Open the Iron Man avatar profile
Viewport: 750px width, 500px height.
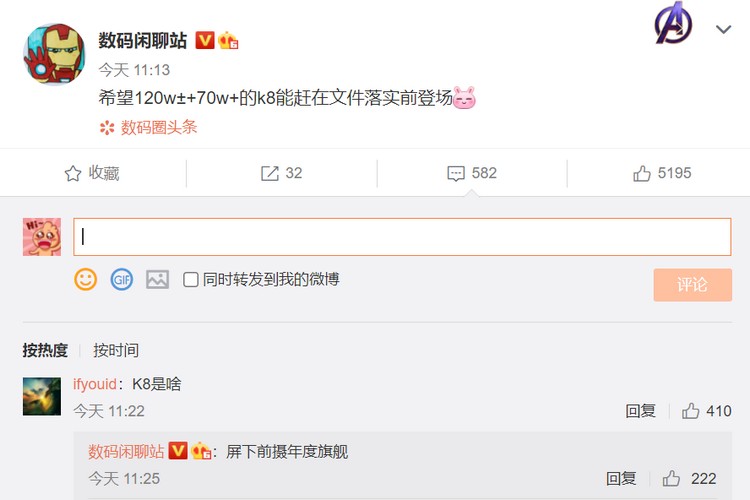(x=54, y=54)
